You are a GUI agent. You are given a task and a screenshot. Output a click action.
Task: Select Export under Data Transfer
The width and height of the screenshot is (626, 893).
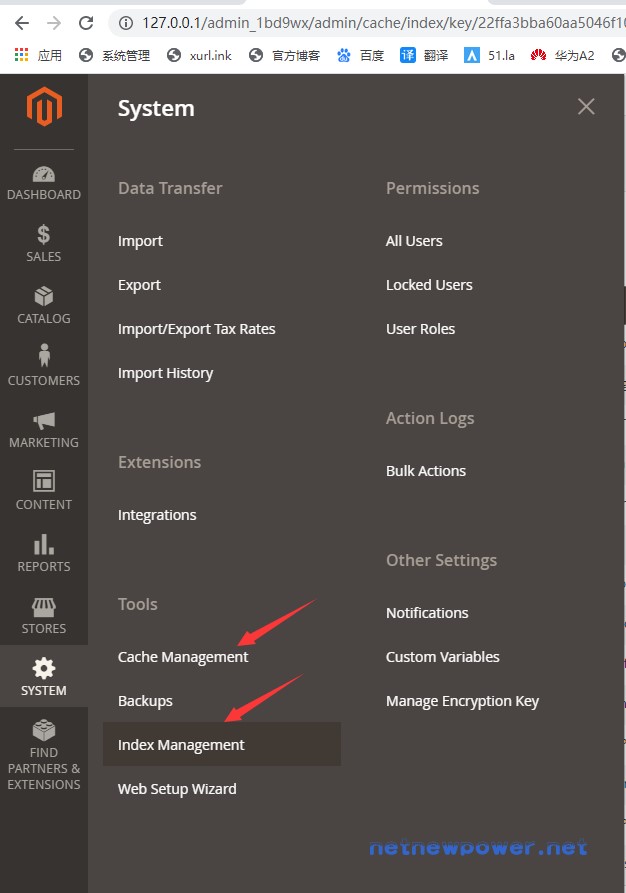point(139,285)
